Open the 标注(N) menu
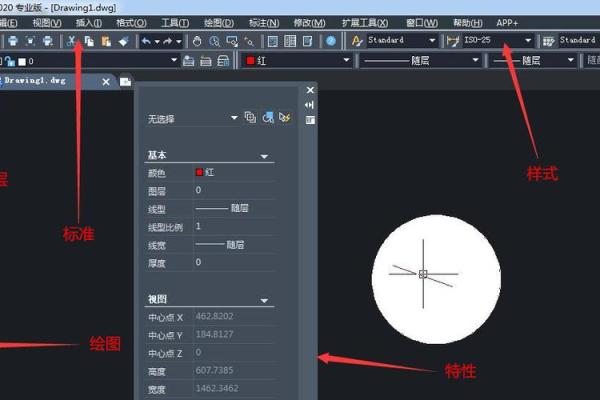This screenshot has height=400, width=600. click(264, 23)
